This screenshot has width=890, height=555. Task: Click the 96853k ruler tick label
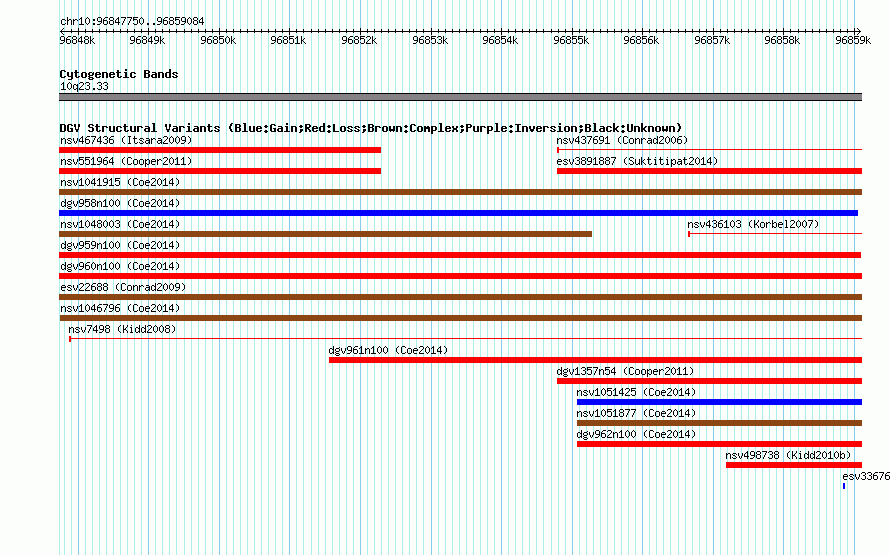pyautogui.click(x=430, y=40)
